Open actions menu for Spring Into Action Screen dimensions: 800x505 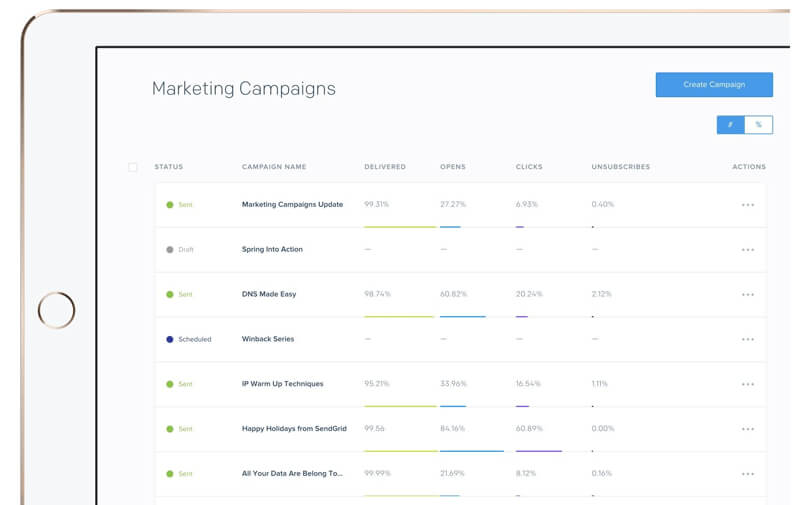(748, 249)
